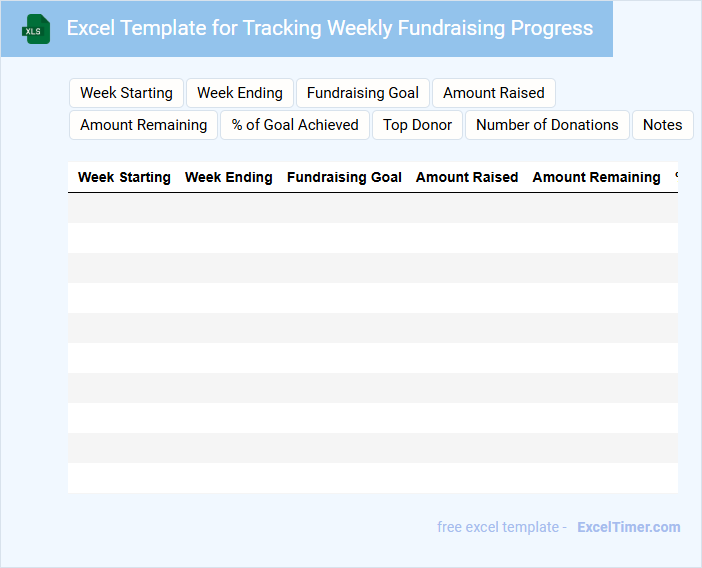This screenshot has width=702, height=568.
Task: Click the first empty cell under Amount Raised
Action: coord(467,208)
